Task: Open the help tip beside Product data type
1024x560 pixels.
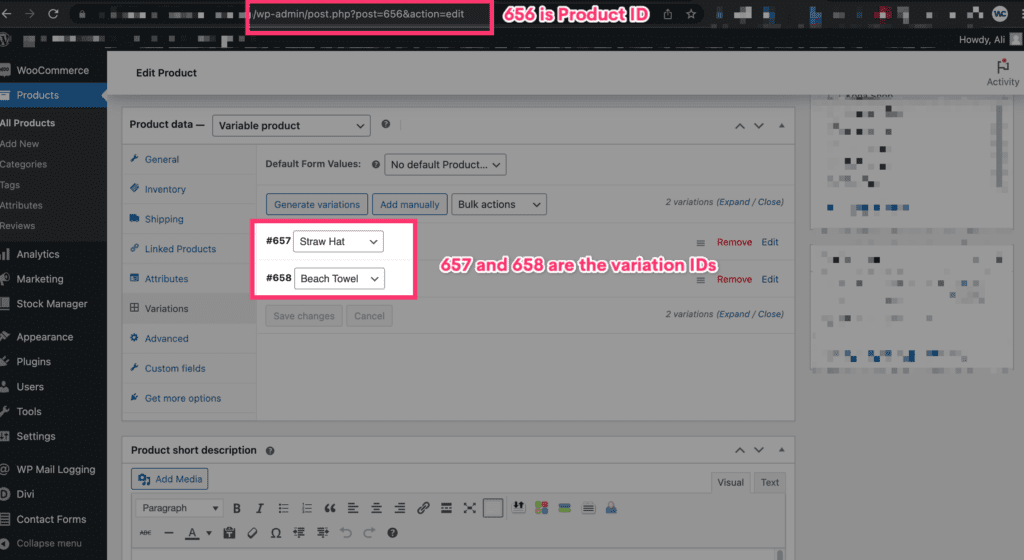Action: tap(386, 124)
